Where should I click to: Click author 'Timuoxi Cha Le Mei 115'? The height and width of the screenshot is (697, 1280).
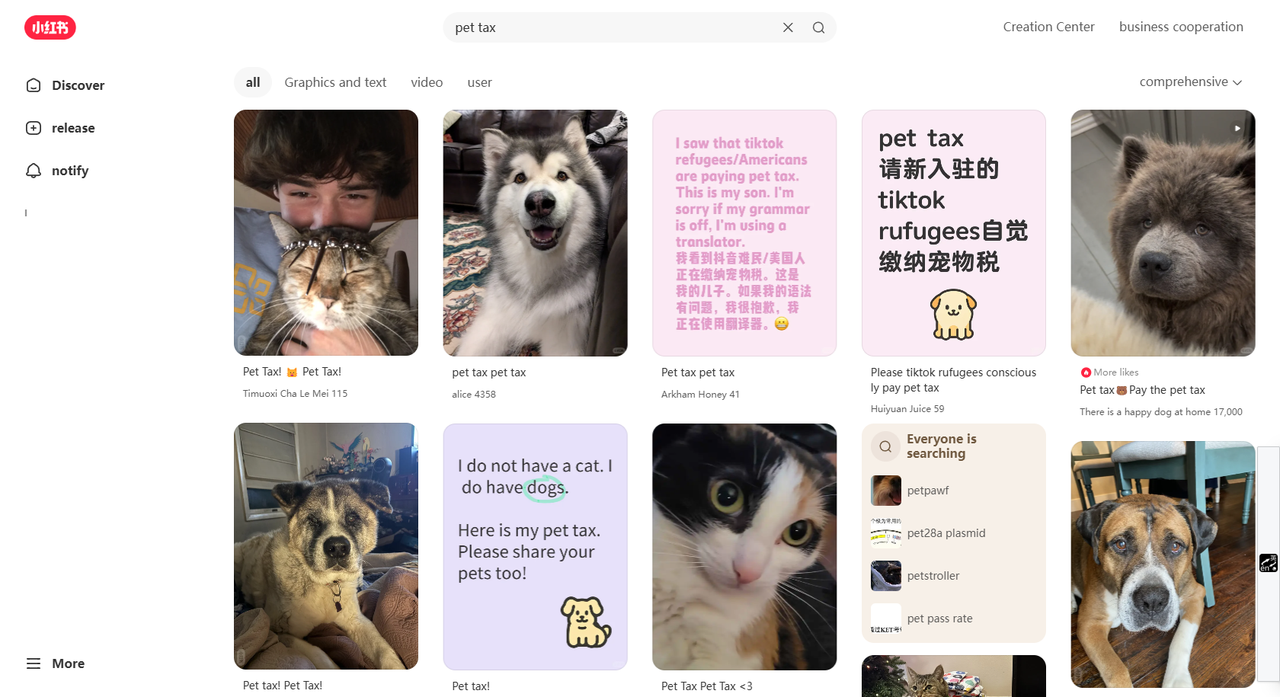295,394
